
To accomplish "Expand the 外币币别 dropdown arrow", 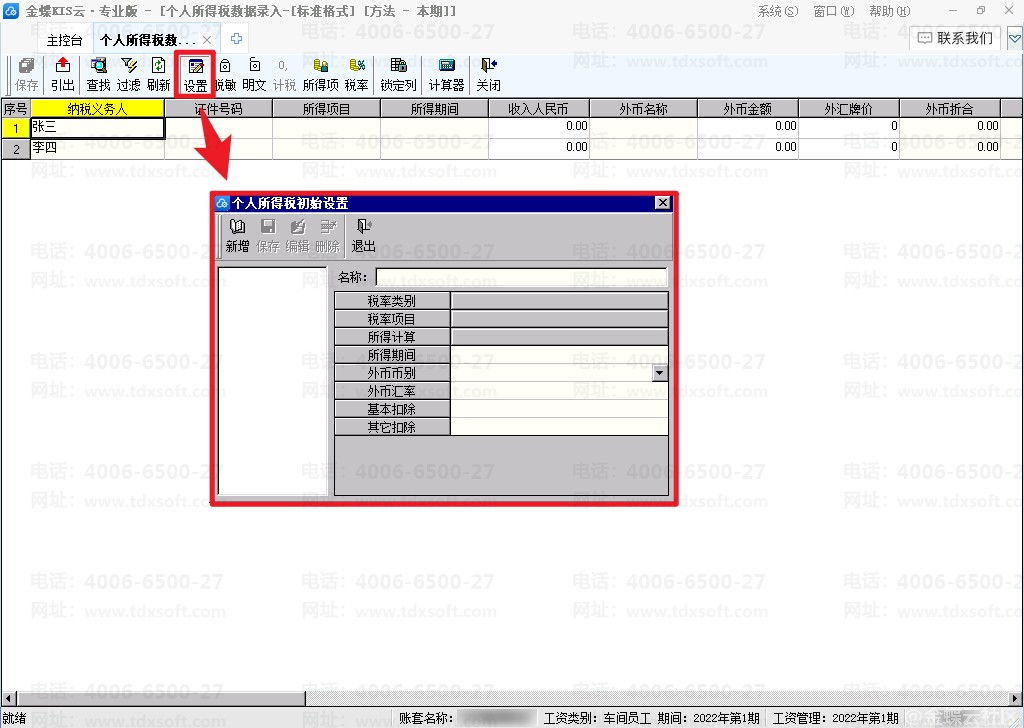I will point(660,373).
